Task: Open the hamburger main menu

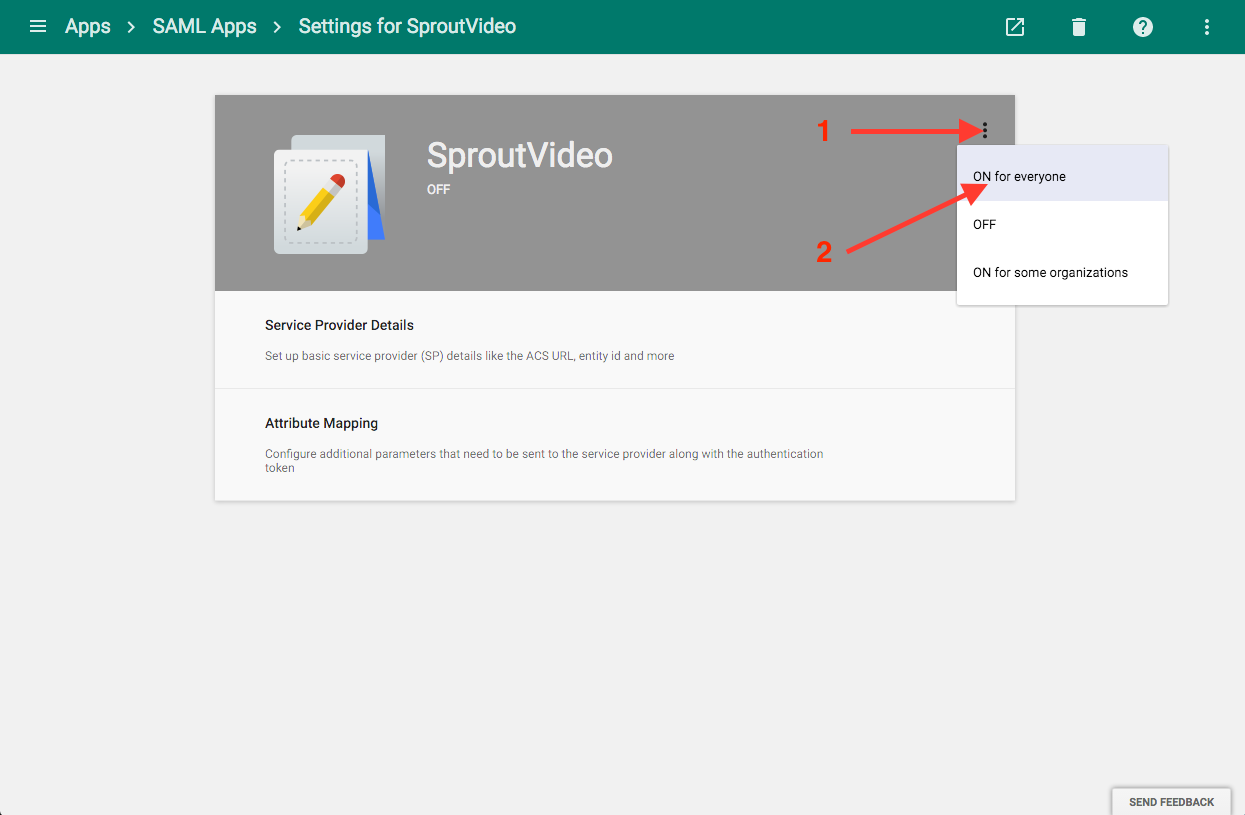Action: (x=38, y=27)
